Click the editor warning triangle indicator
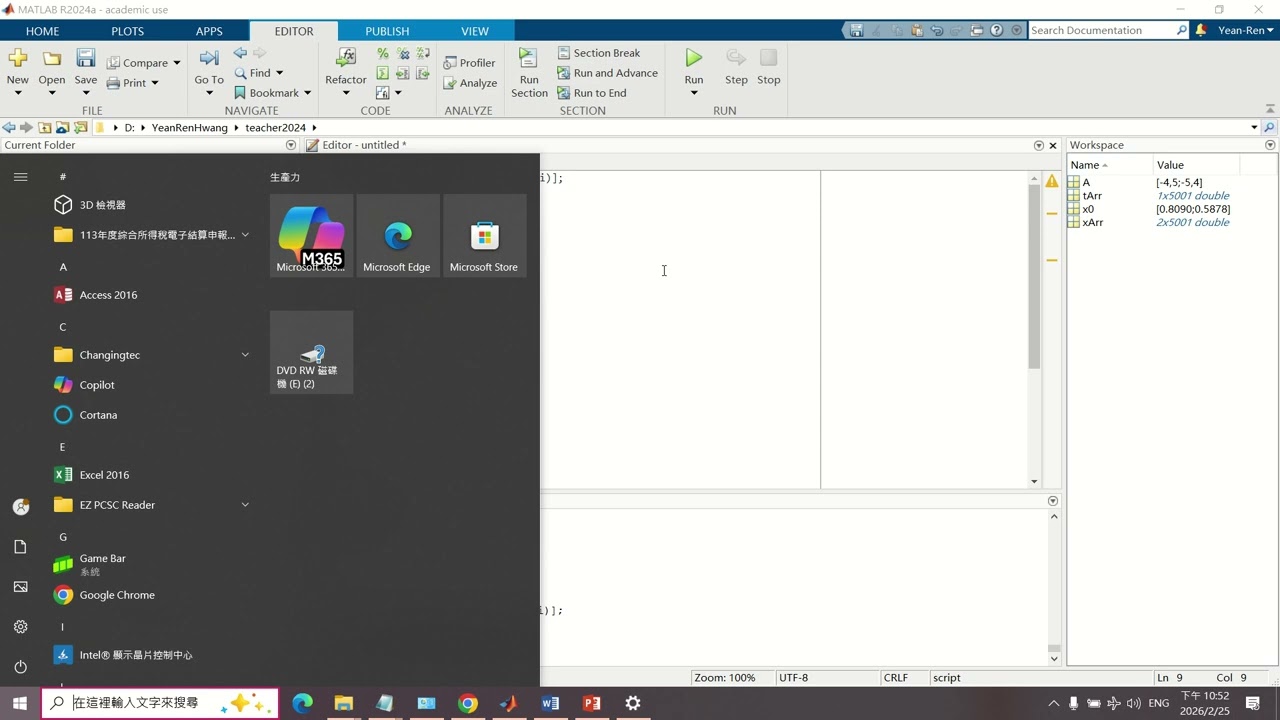The image size is (1280, 720). pyautogui.click(x=1052, y=181)
